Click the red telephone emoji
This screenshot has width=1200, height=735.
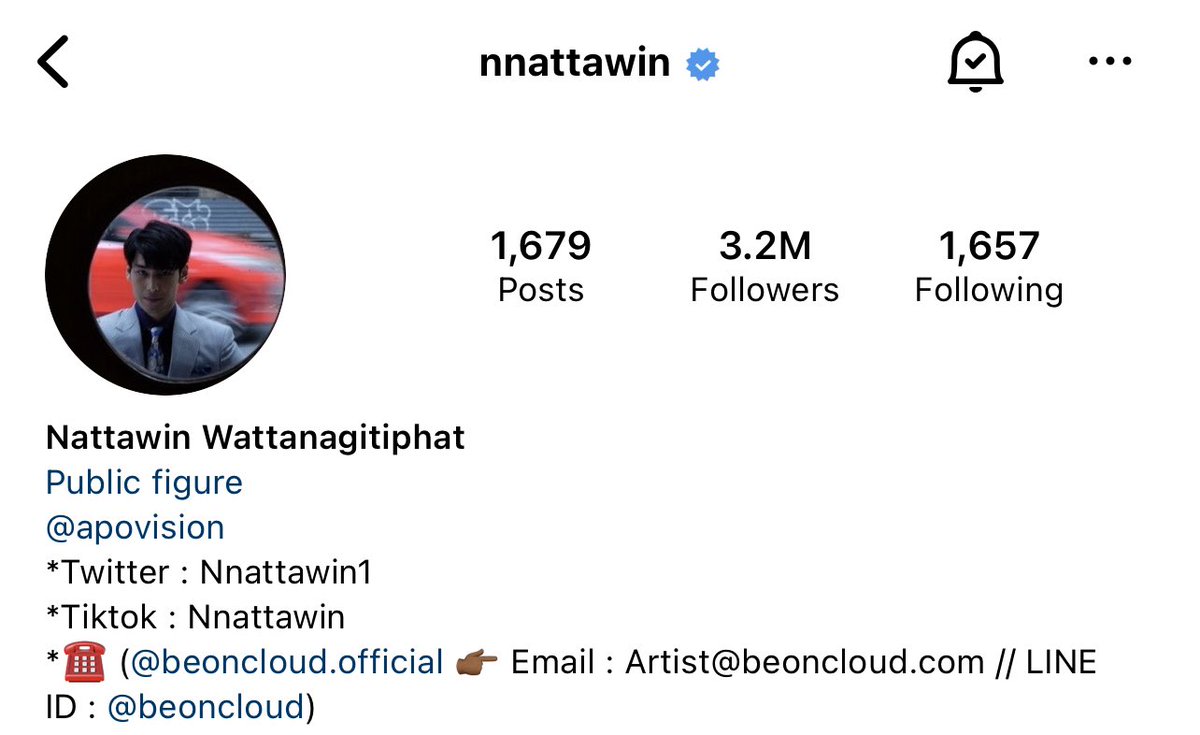tap(85, 662)
